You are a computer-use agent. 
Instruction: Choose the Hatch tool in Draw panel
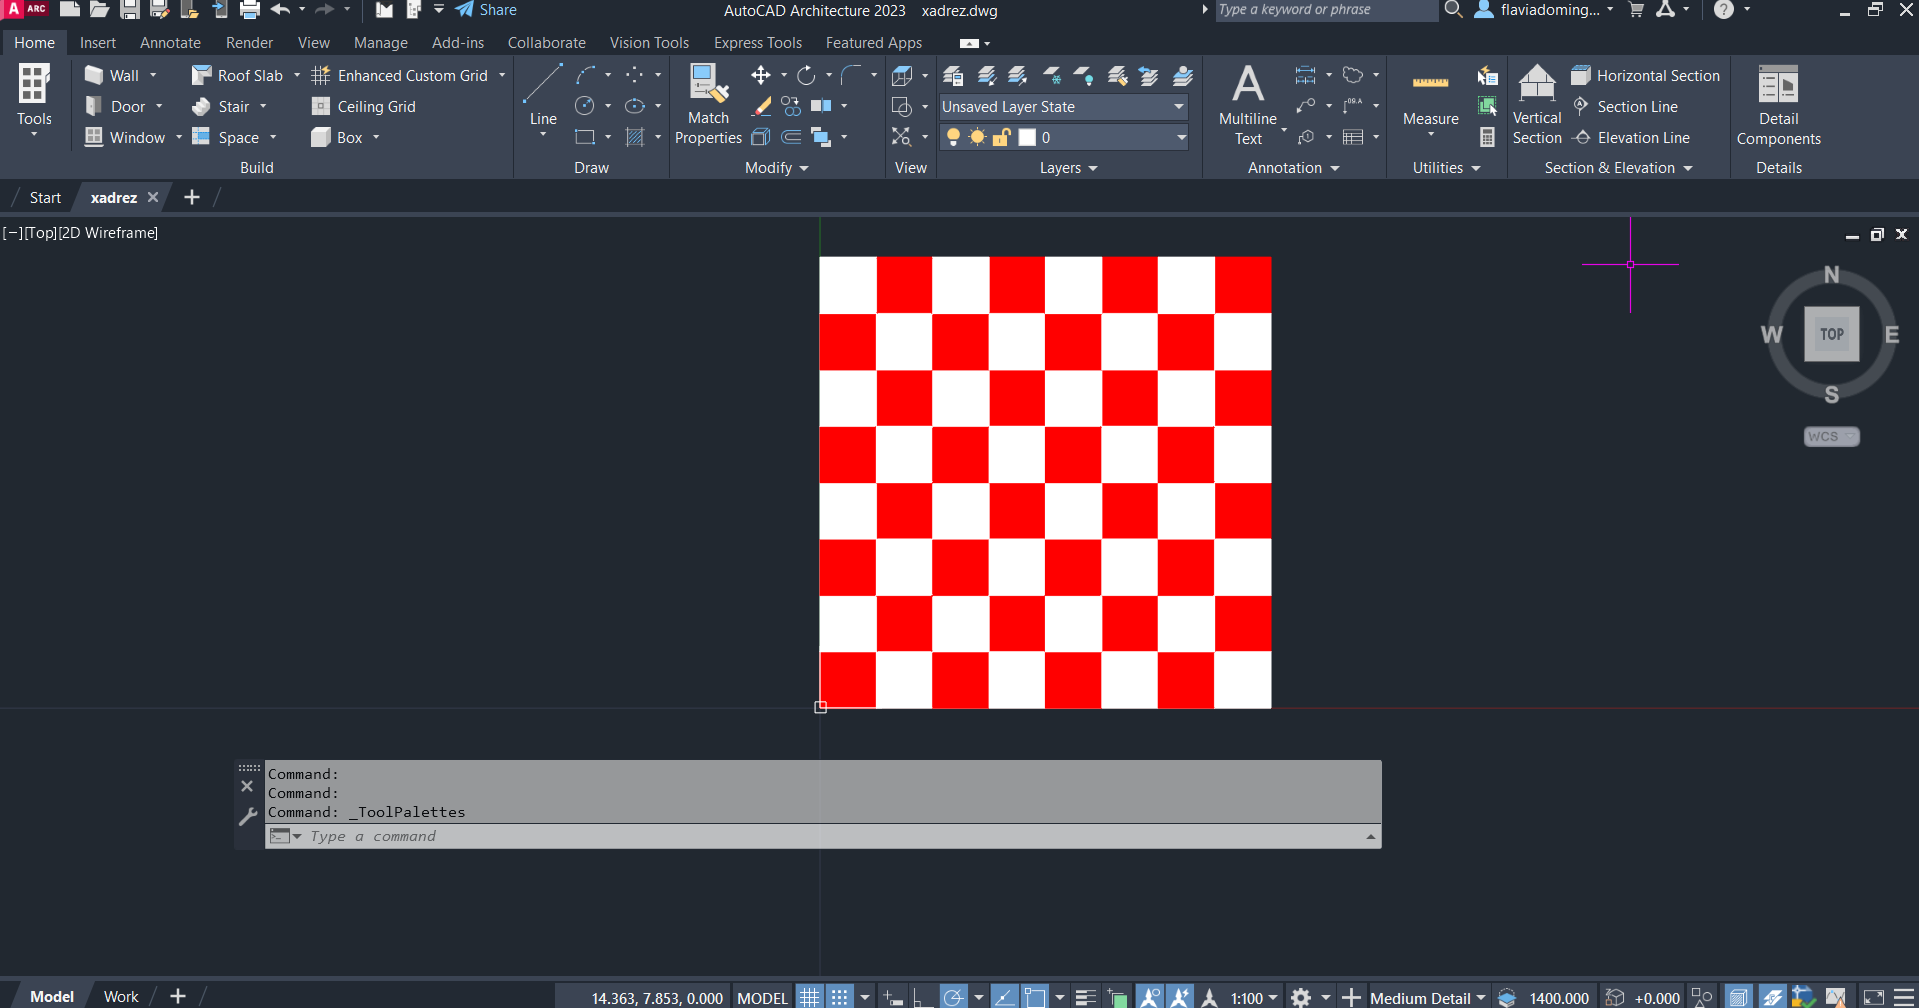click(635, 137)
